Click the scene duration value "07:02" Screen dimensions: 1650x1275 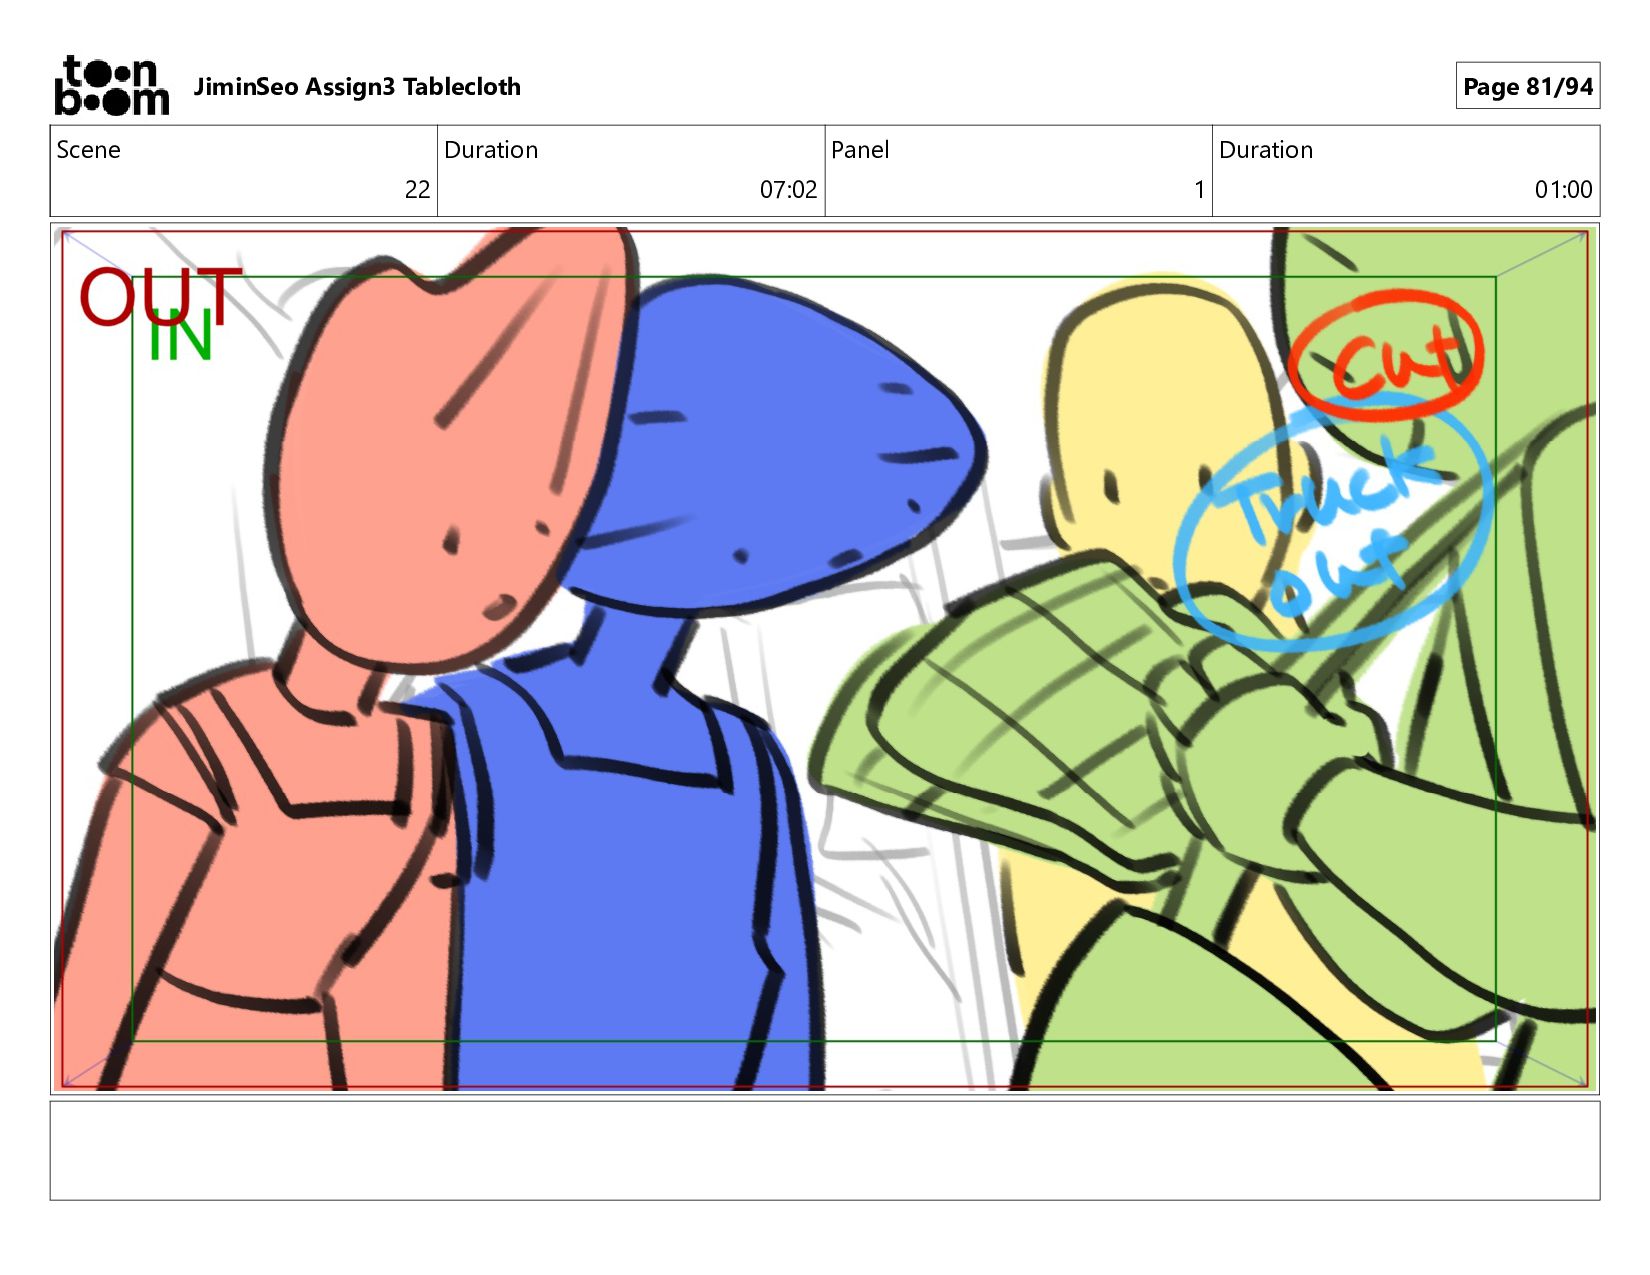pyautogui.click(x=788, y=189)
